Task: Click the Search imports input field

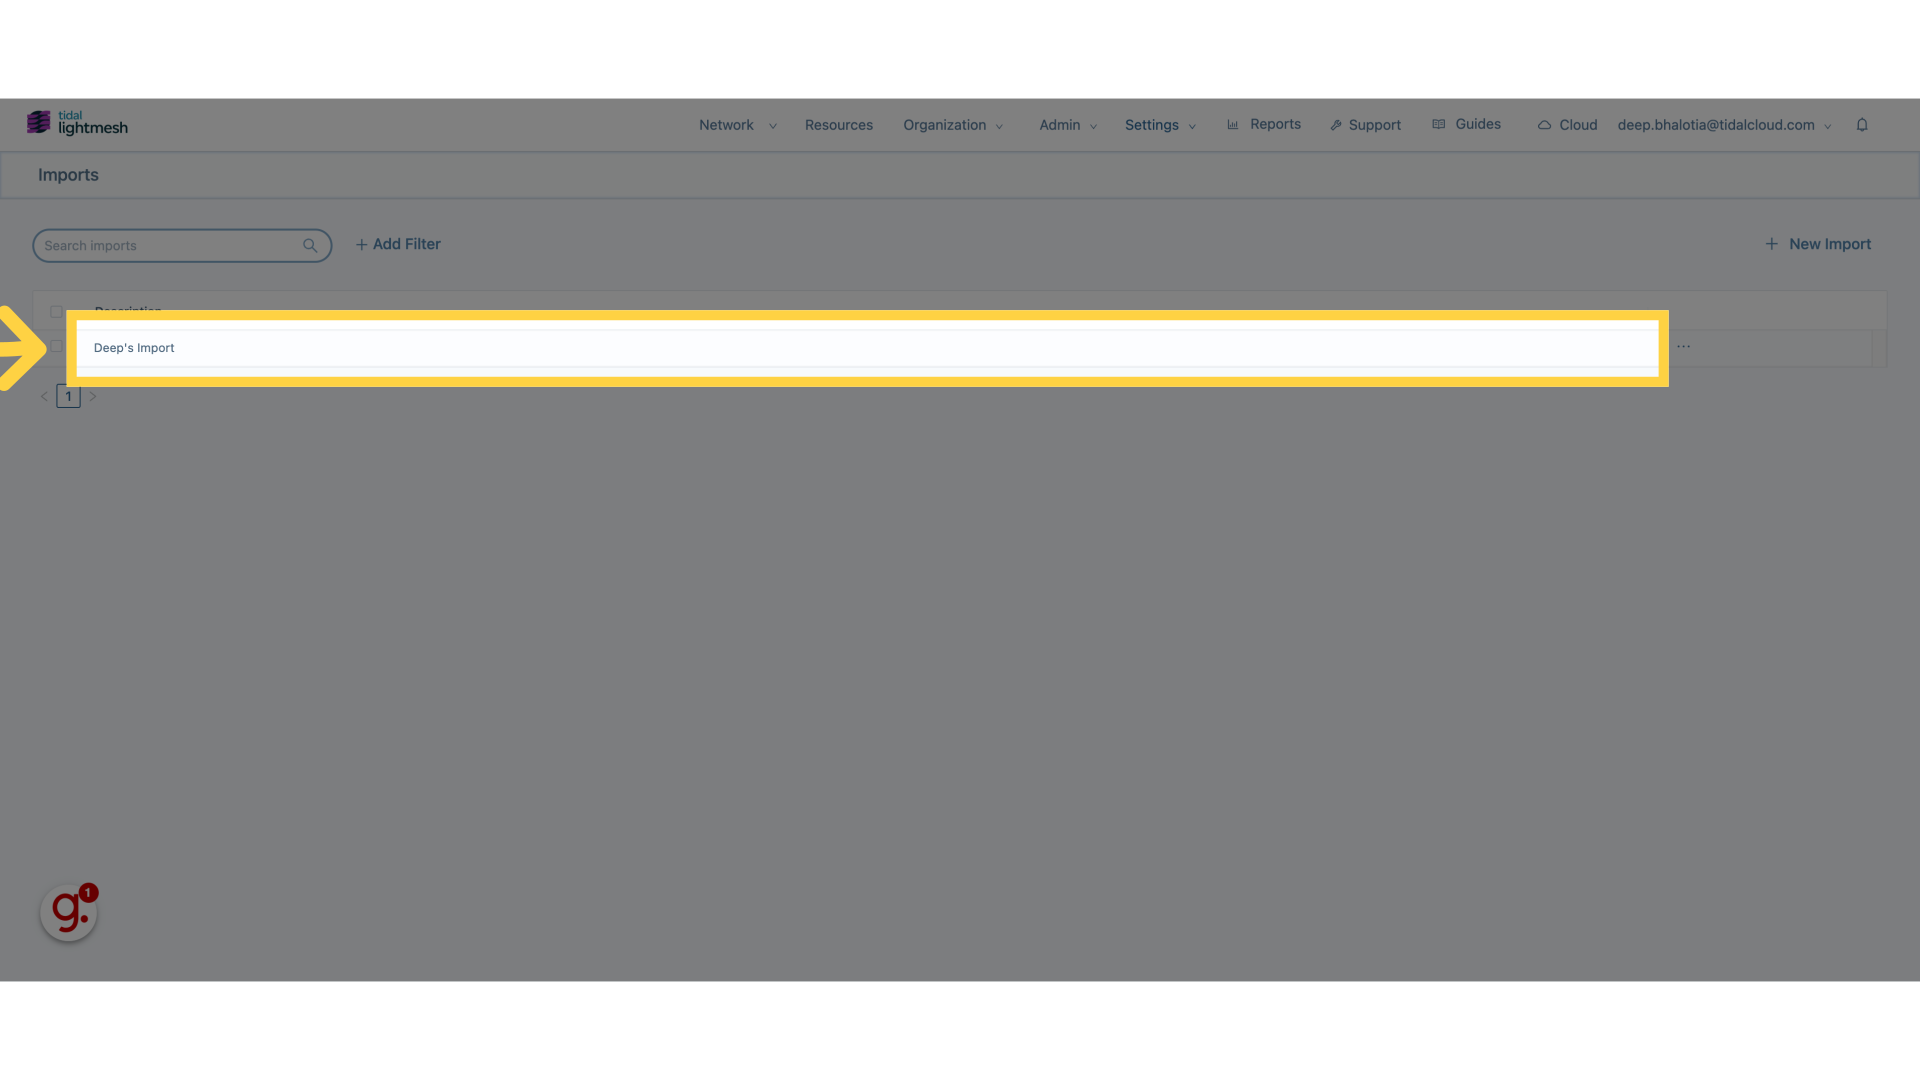Action: [182, 245]
